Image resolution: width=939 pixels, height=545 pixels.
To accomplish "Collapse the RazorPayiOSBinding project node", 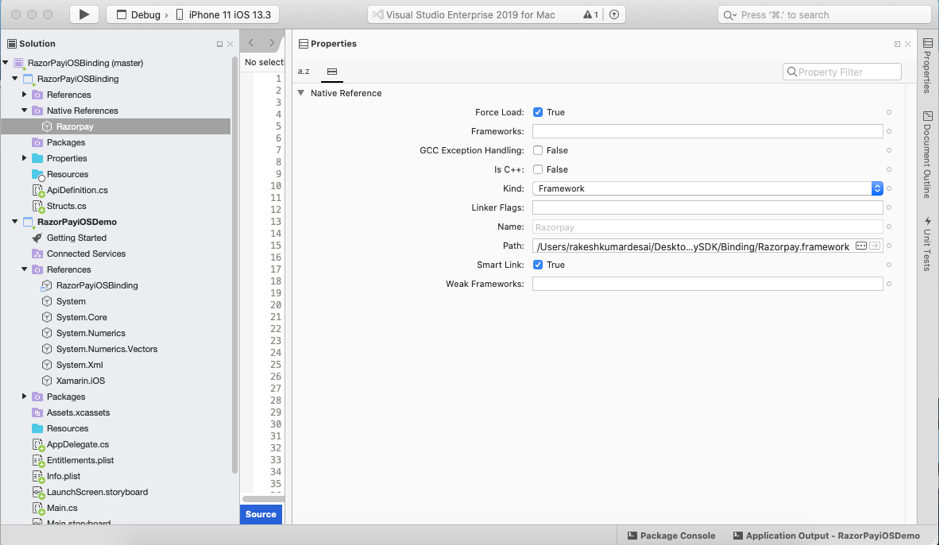I will coord(15,78).
